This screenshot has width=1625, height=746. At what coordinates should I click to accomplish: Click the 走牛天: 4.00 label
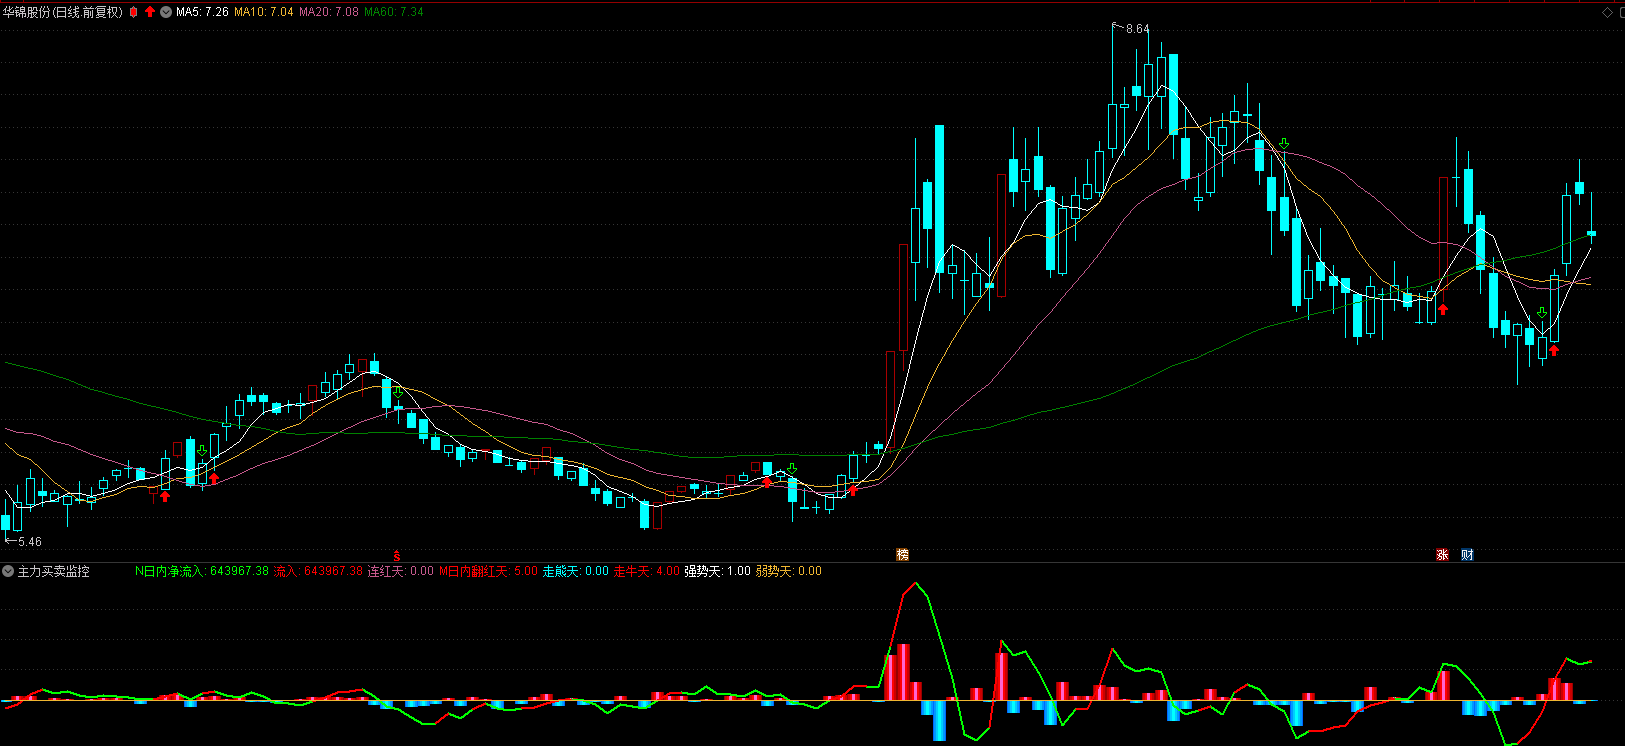click(647, 571)
